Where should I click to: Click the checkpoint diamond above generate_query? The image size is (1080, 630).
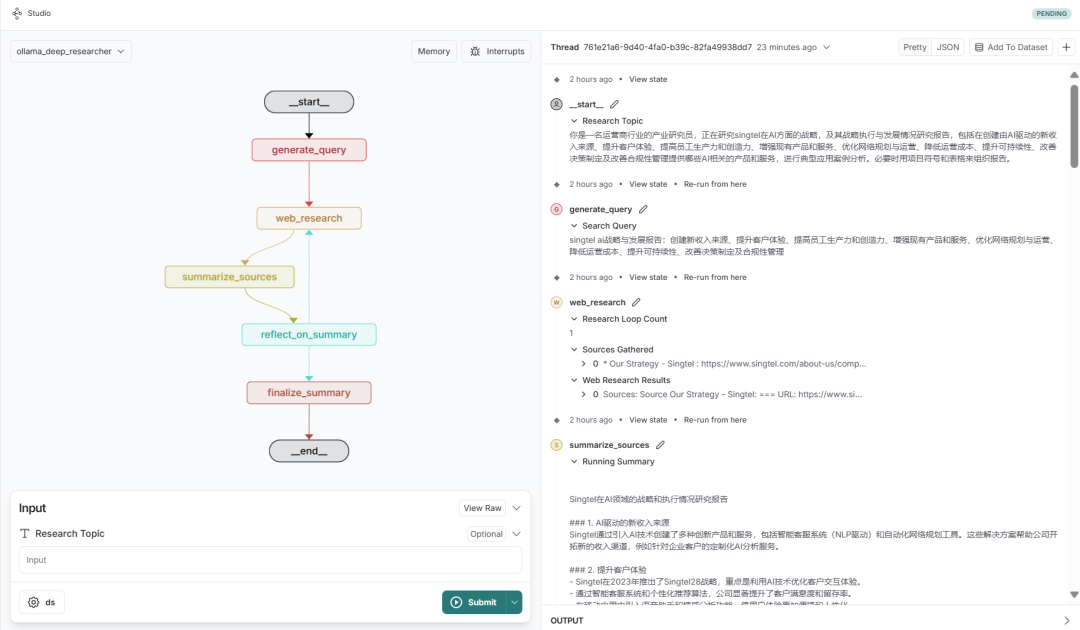557,184
